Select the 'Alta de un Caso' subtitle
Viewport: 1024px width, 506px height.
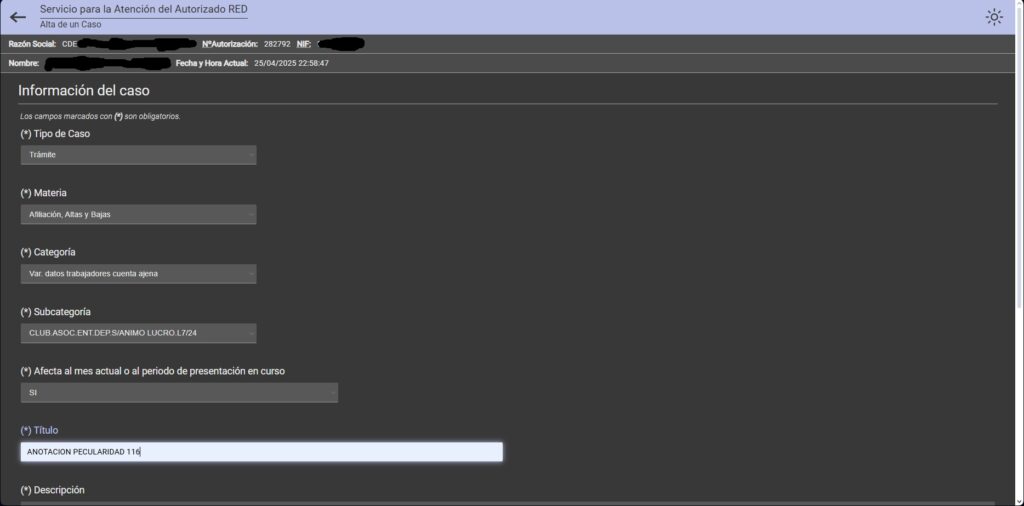click(73, 24)
